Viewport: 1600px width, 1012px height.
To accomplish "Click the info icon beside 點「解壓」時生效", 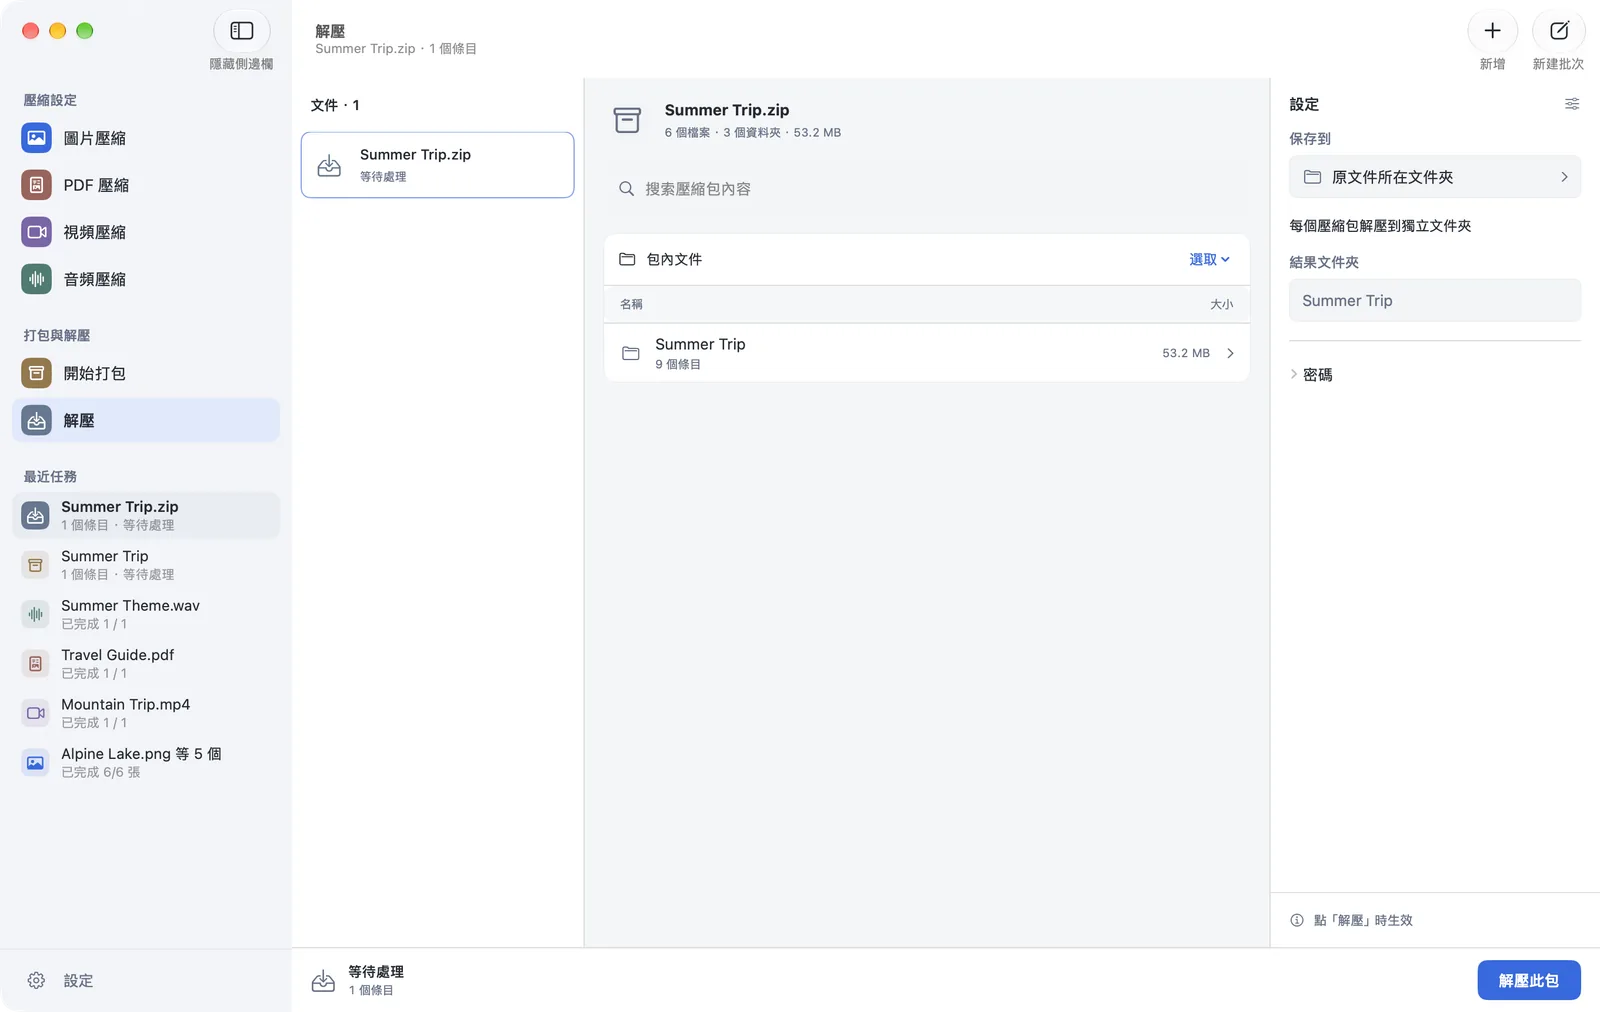I will (x=1297, y=920).
